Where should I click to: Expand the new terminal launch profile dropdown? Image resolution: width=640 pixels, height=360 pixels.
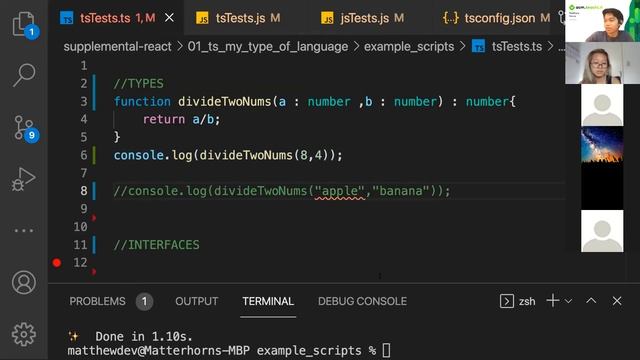pos(568,301)
